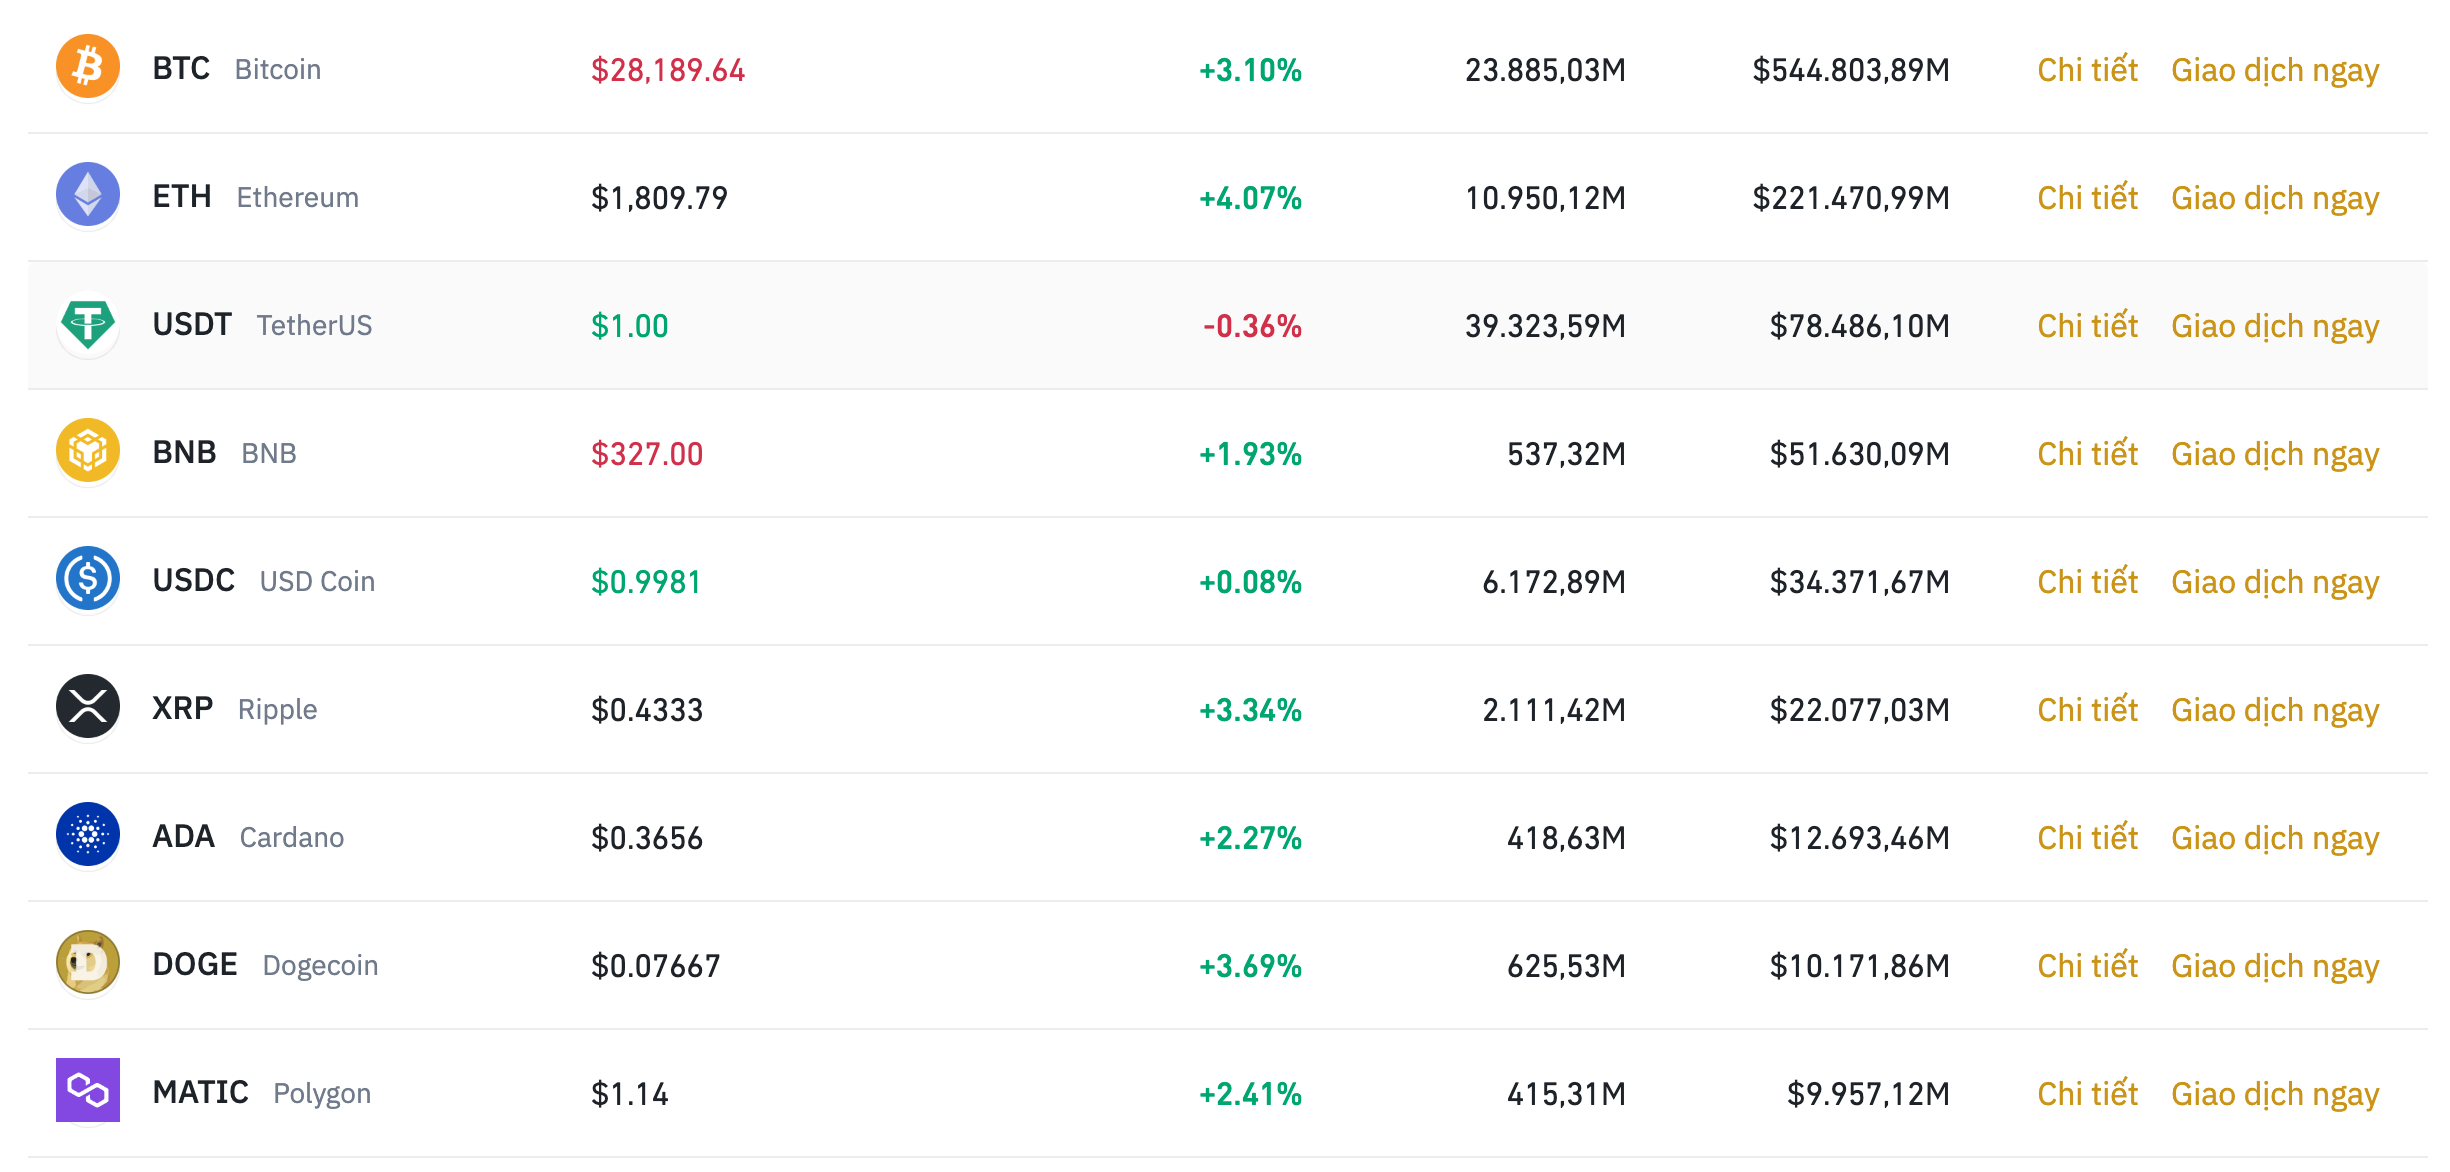
Task: Click market cap $221.470,99M
Action: tap(1851, 198)
